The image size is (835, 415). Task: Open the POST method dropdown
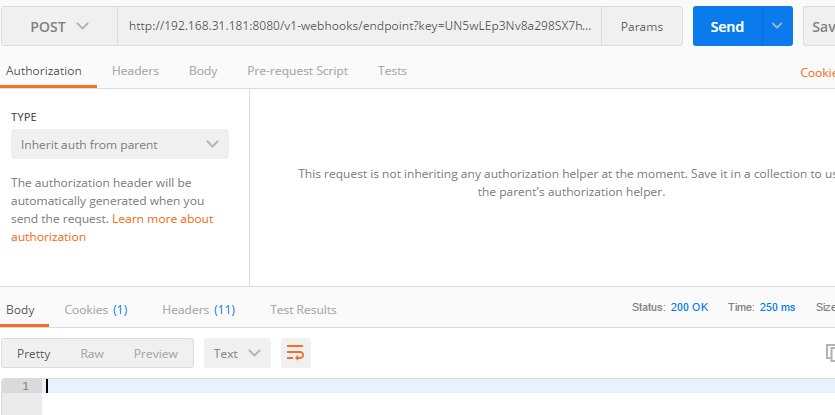click(x=59, y=27)
